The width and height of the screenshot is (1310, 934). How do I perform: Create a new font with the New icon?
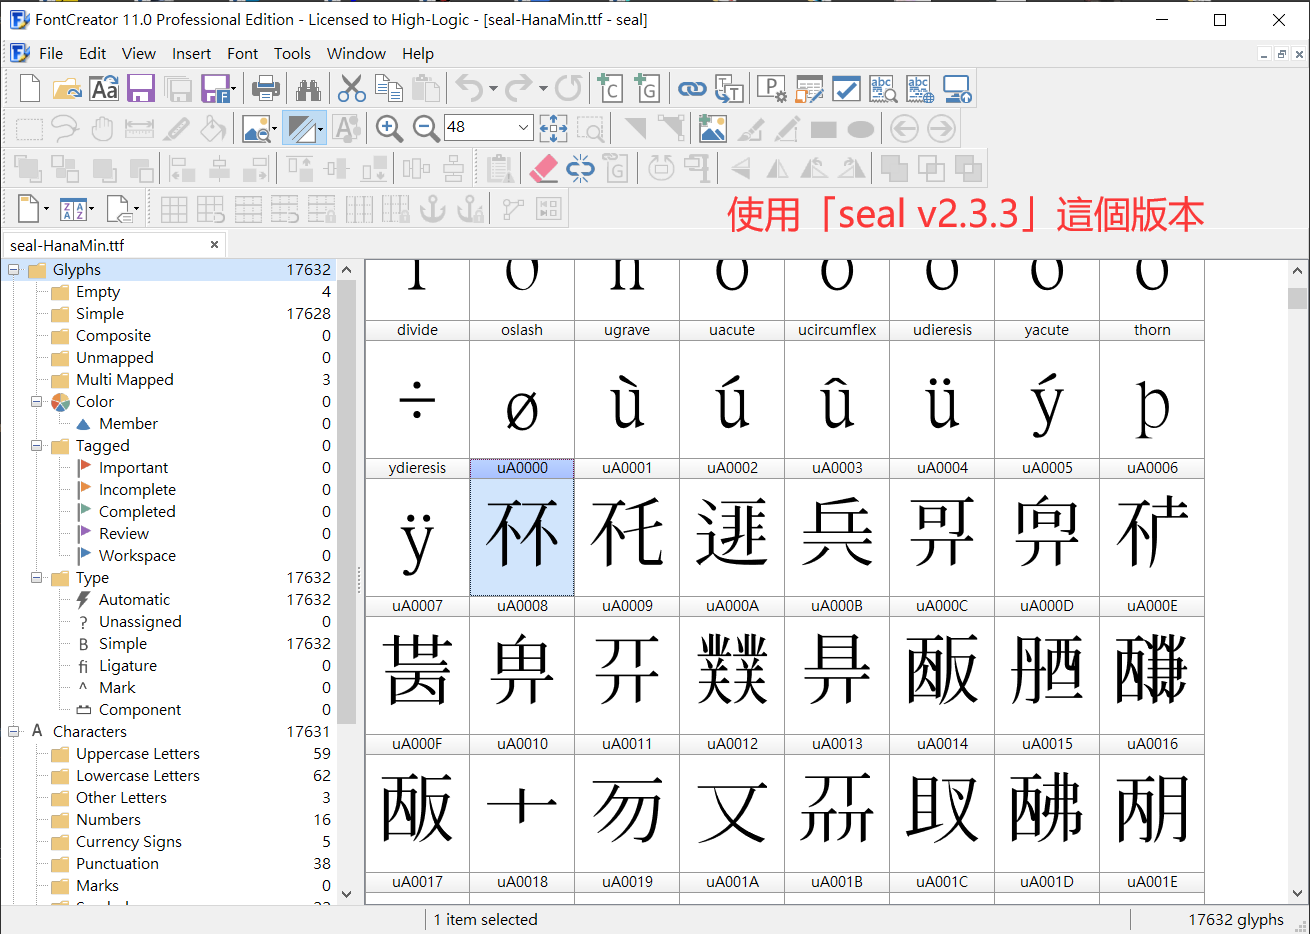[30, 89]
